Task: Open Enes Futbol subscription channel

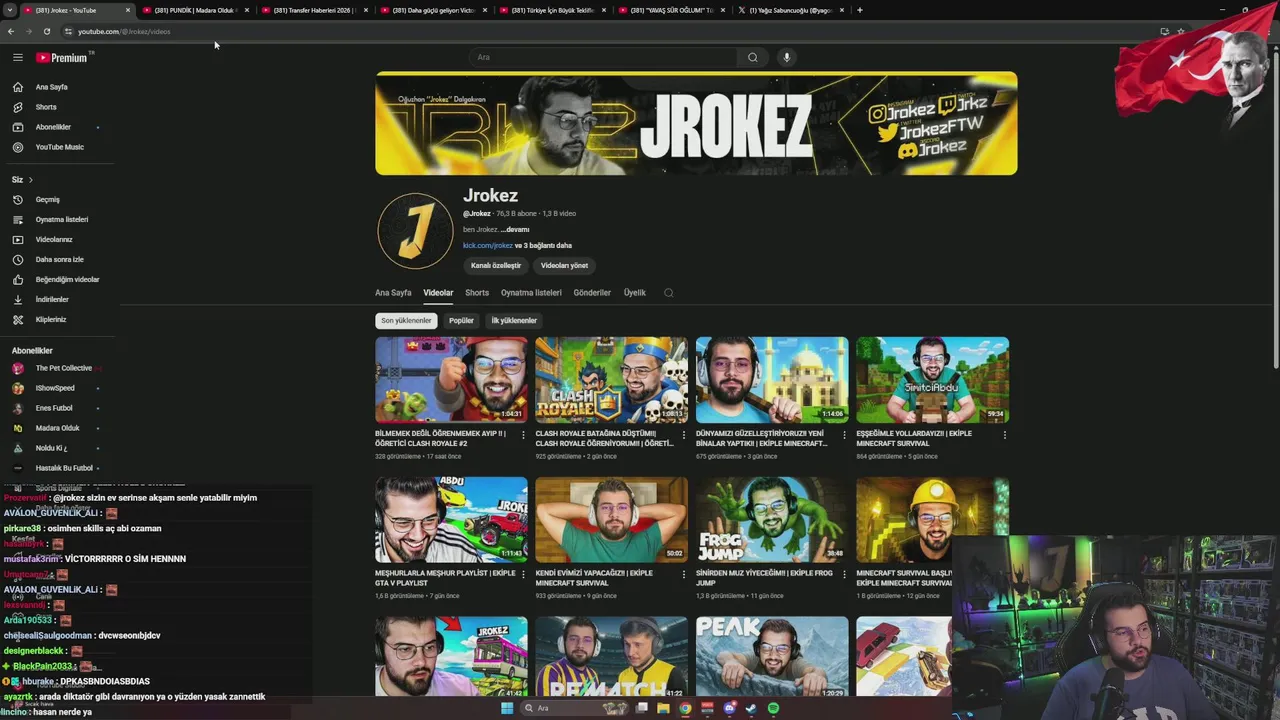Action: point(54,408)
